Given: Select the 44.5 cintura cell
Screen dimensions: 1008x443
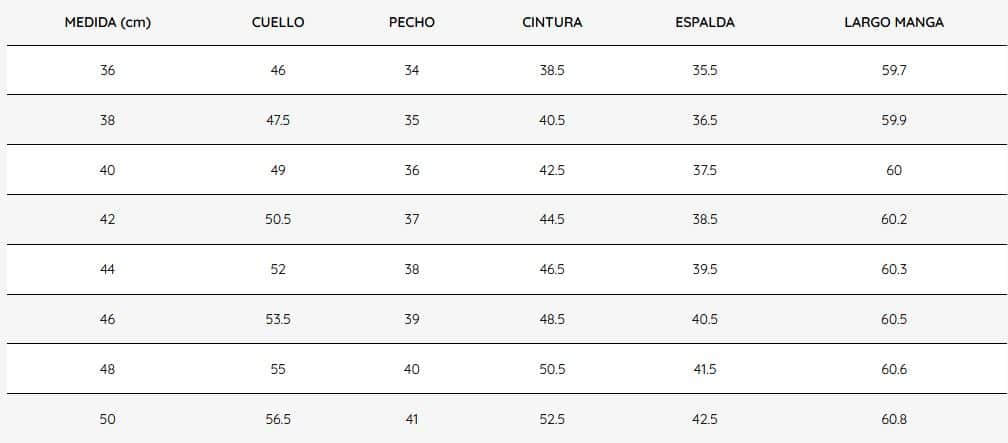Looking at the screenshot, I should pos(552,220).
